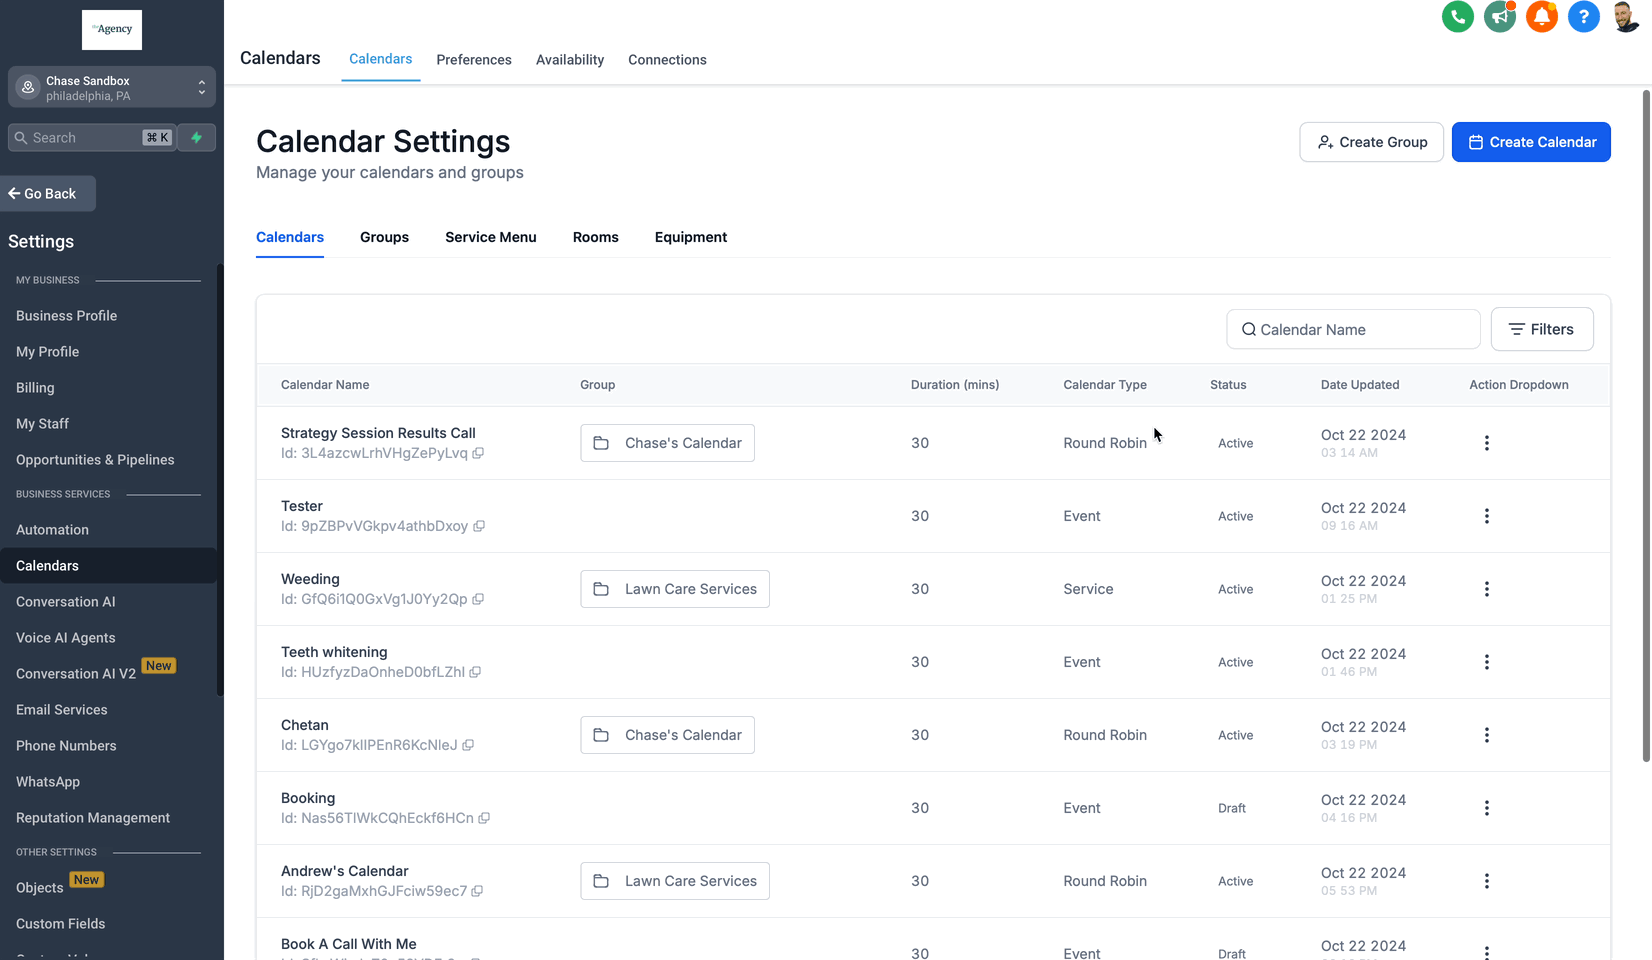Open the megaphone announcements icon
The width and height of the screenshot is (1652, 960).
(1499, 17)
